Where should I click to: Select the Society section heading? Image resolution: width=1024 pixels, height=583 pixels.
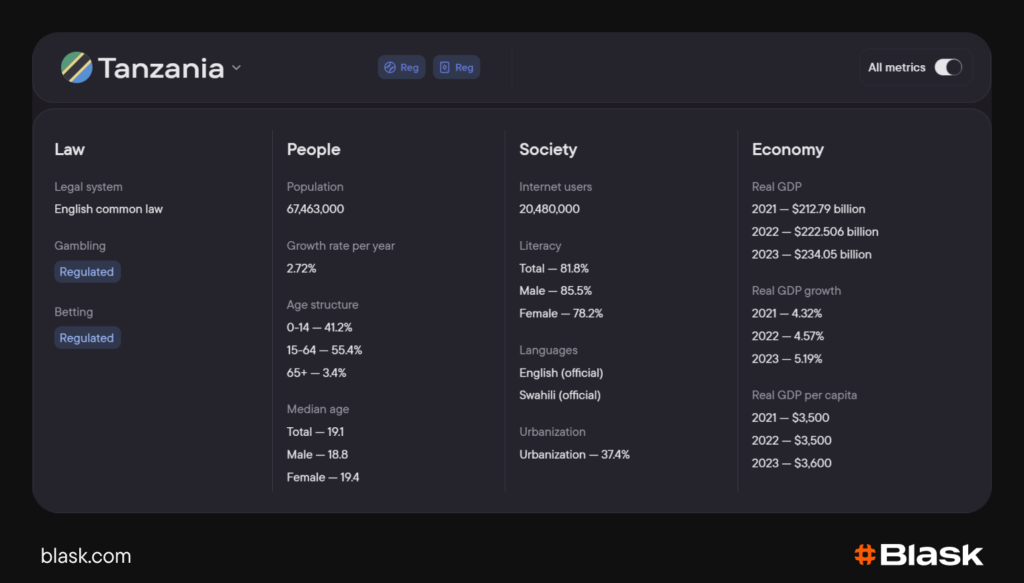point(548,150)
